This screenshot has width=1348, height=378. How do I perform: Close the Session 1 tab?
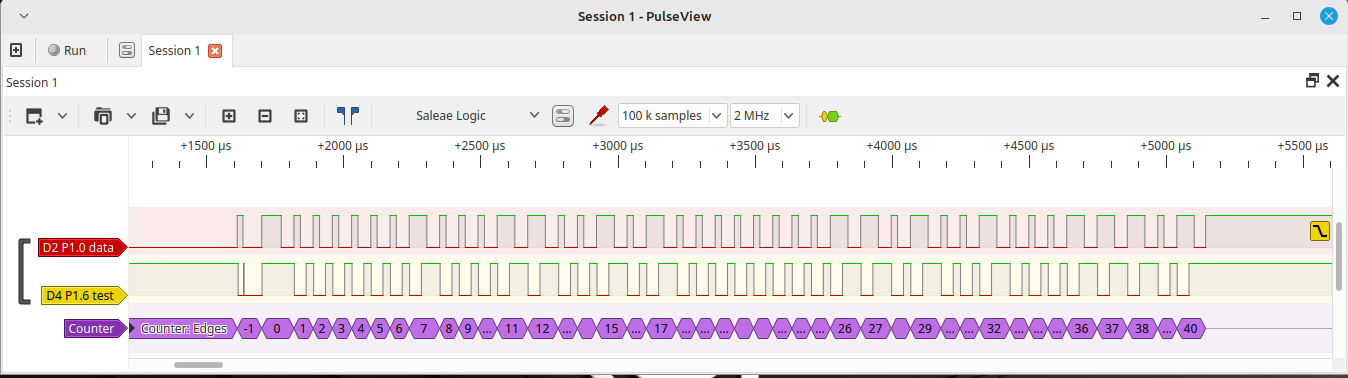(x=215, y=50)
